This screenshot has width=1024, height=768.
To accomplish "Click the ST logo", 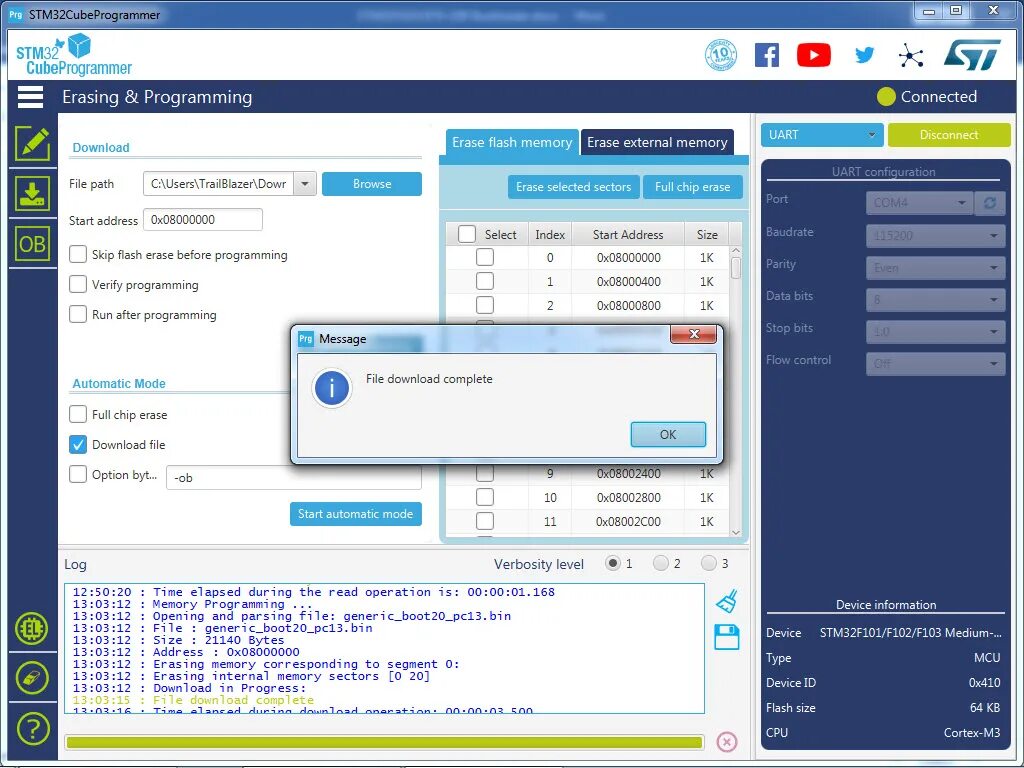I will point(972,55).
